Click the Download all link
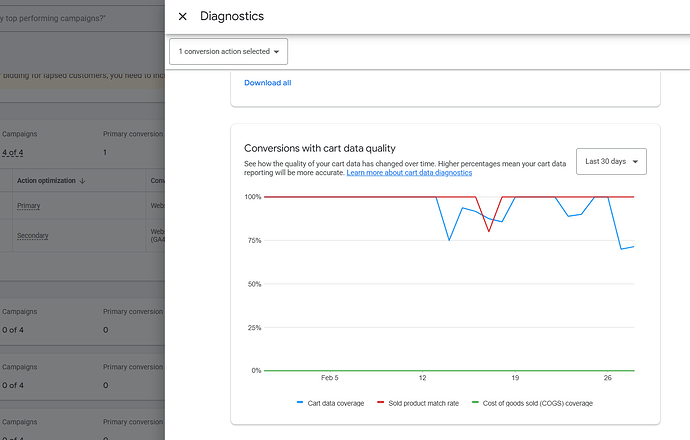The width and height of the screenshot is (690, 440). click(268, 83)
